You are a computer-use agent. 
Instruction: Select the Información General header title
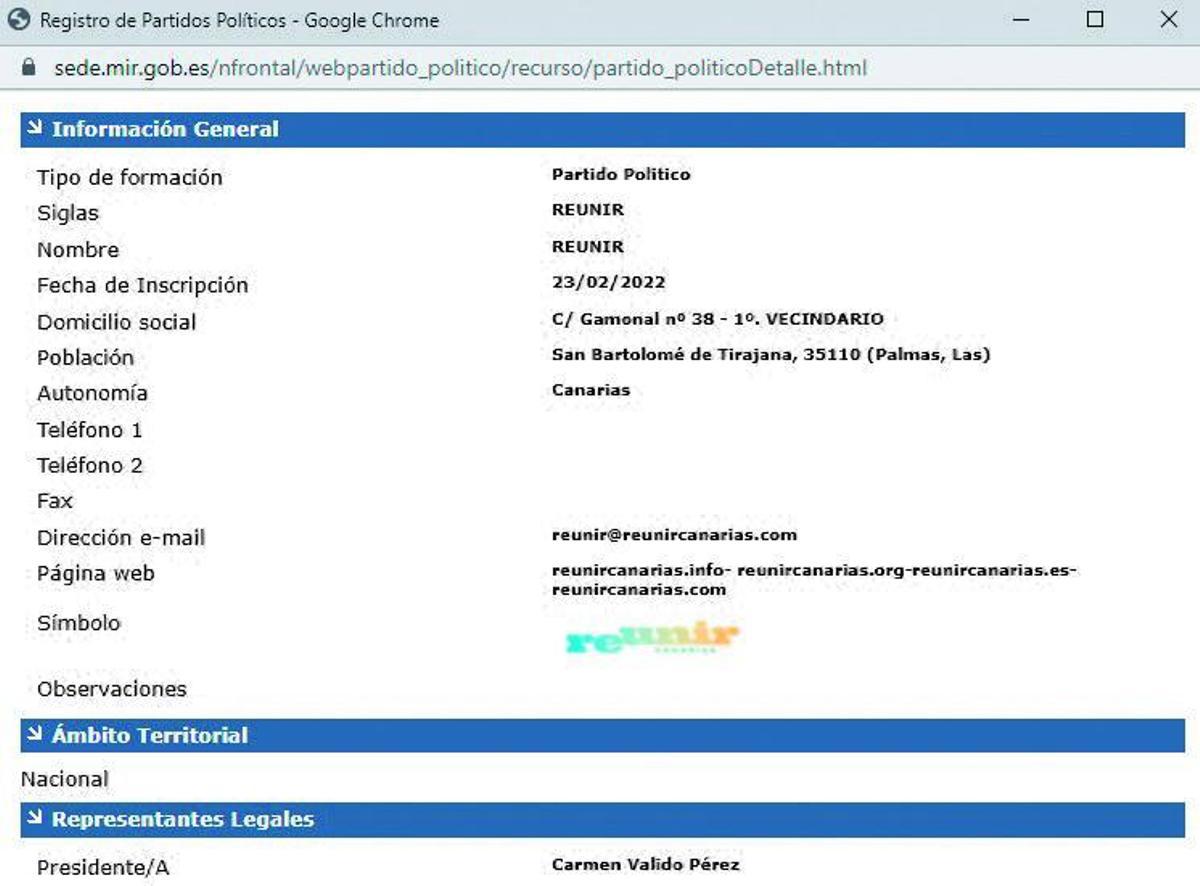coord(165,129)
